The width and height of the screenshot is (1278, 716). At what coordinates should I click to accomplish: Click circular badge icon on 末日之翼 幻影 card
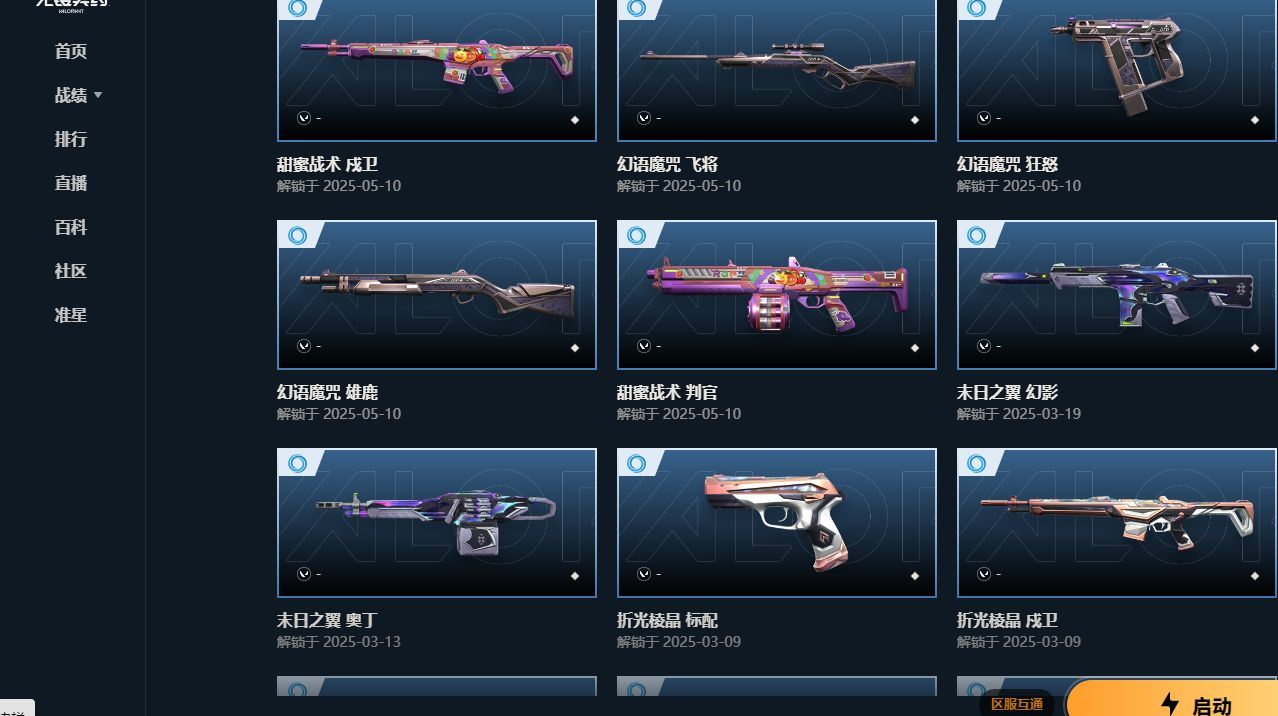tap(977, 236)
